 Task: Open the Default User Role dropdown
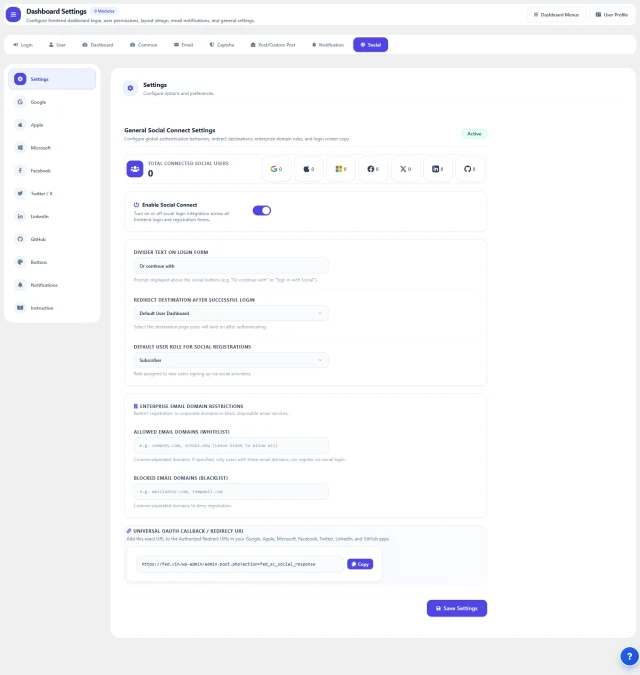(x=231, y=360)
